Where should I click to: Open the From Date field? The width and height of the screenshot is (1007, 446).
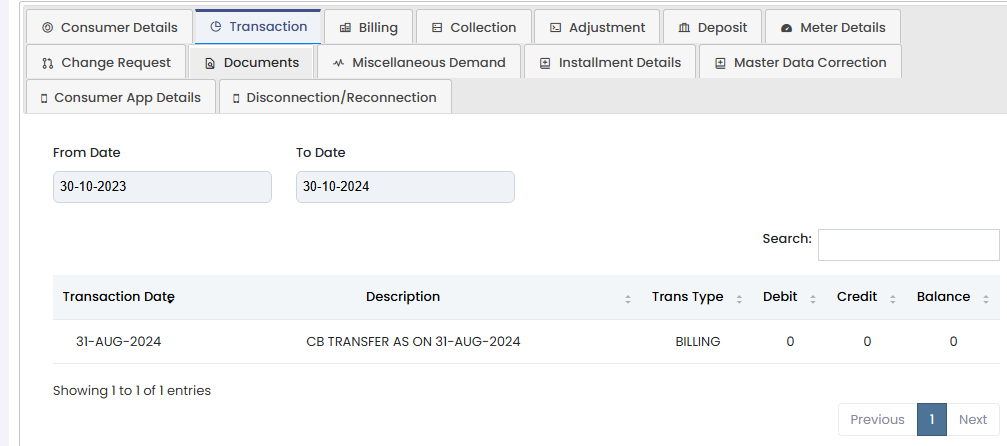162,187
